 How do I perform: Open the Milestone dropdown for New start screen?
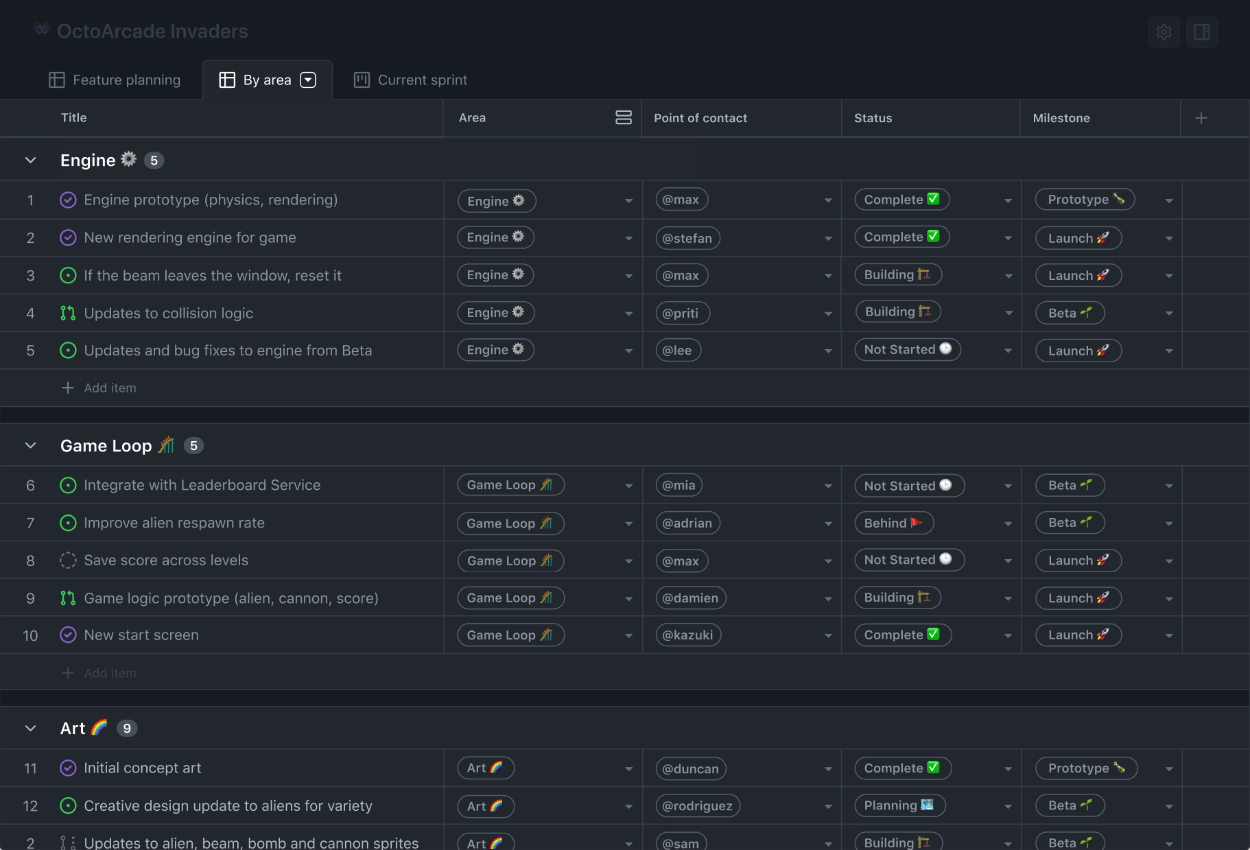click(1169, 634)
